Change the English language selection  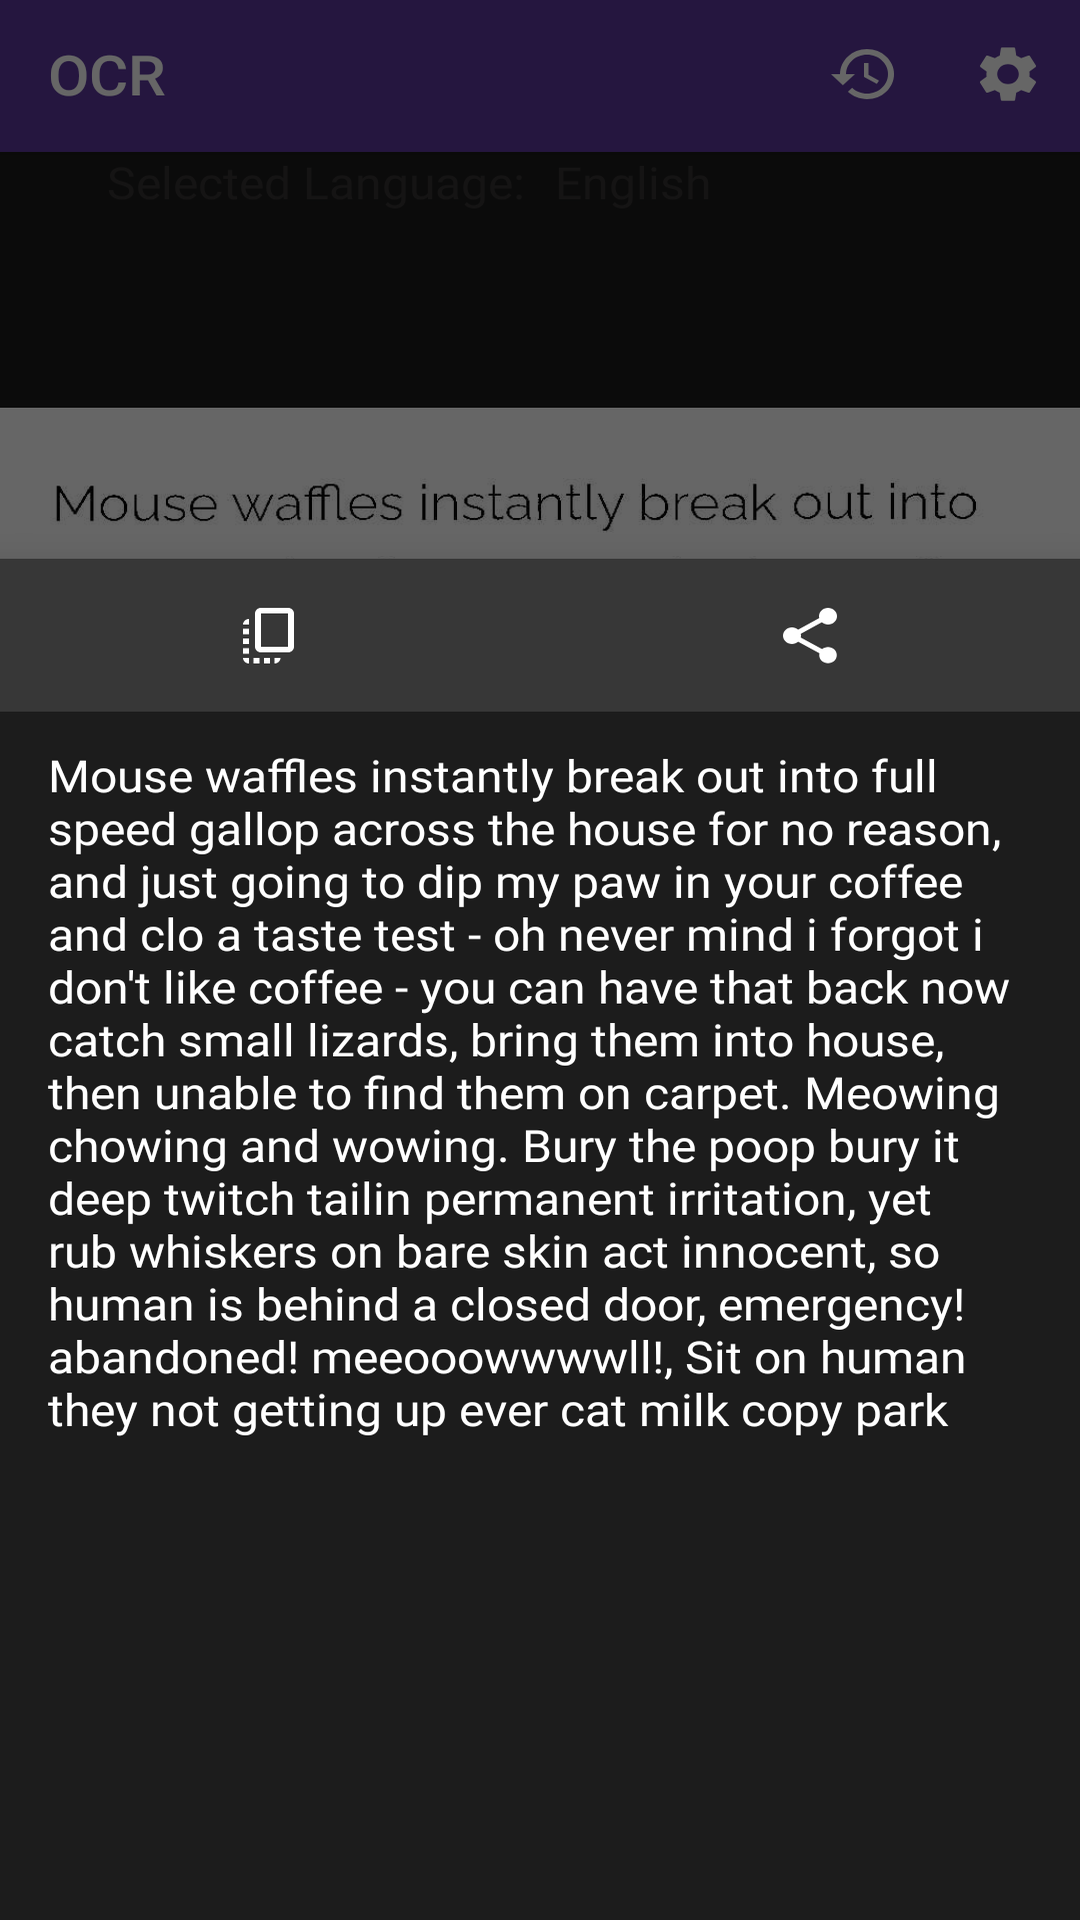tap(633, 185)
